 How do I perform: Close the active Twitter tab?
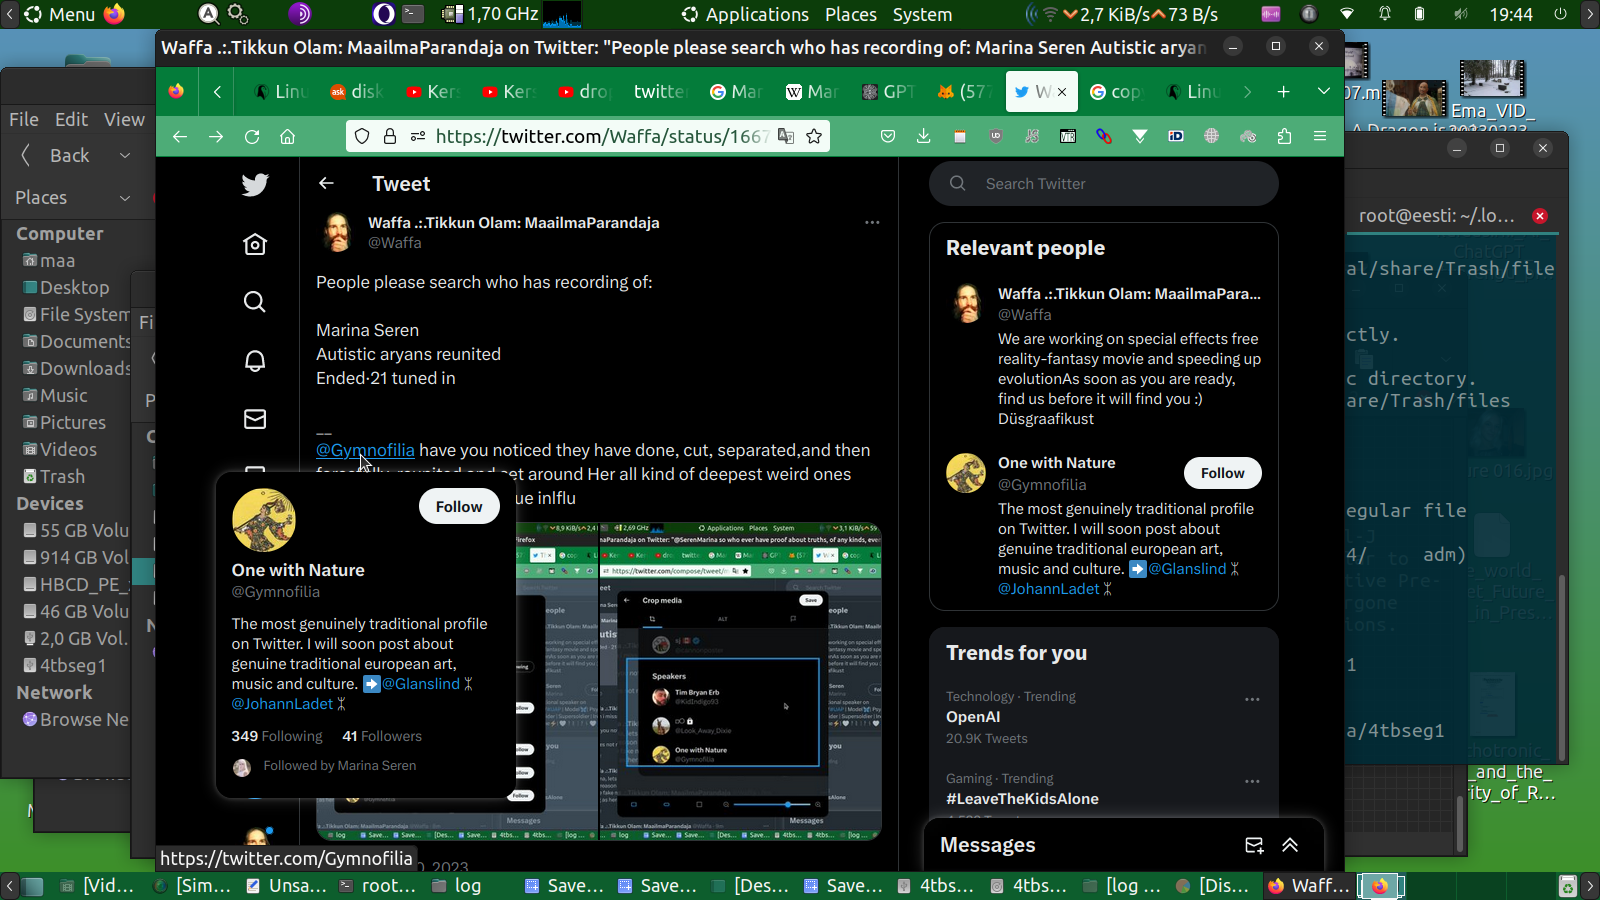(1062, 92)
